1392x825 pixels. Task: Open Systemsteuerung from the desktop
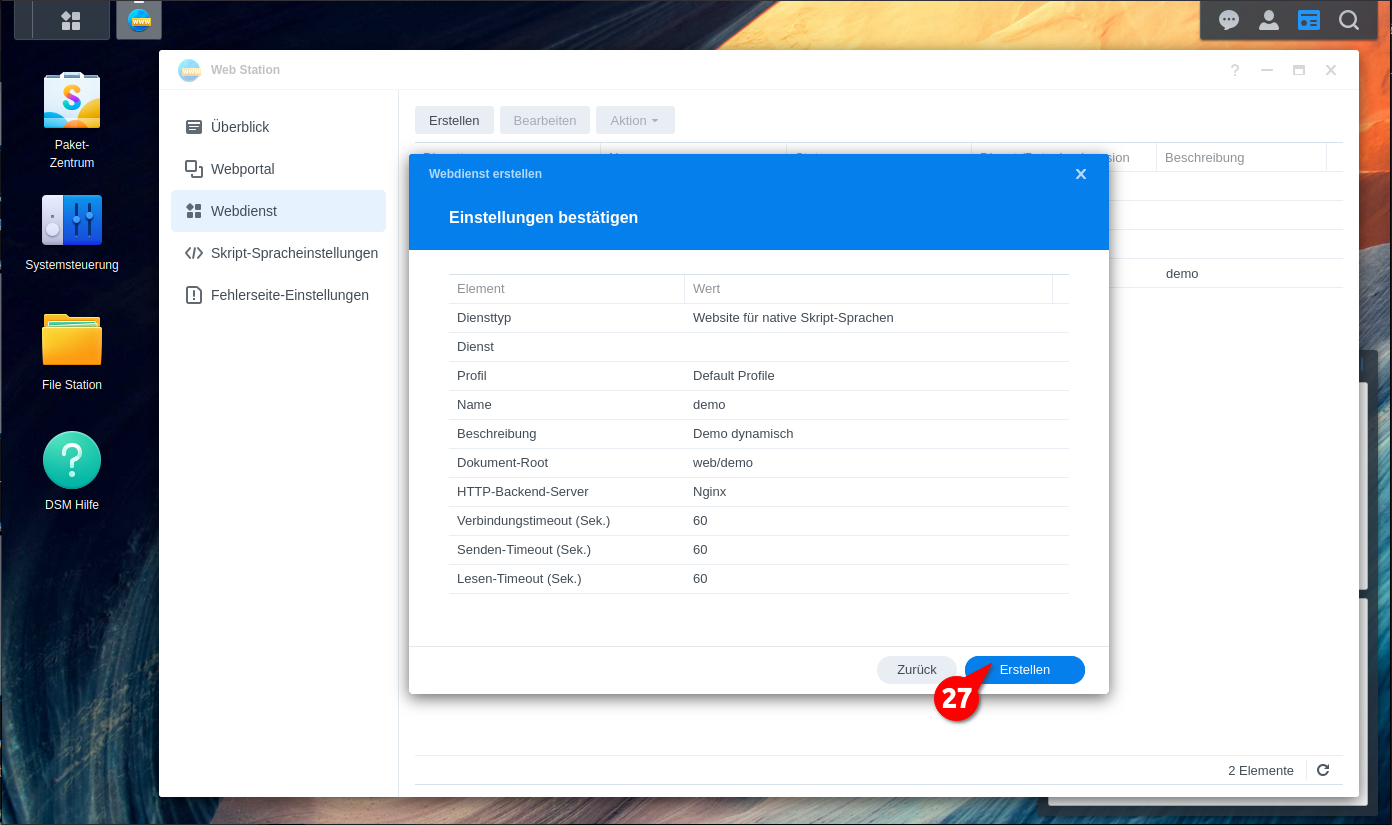pos(72,221)
